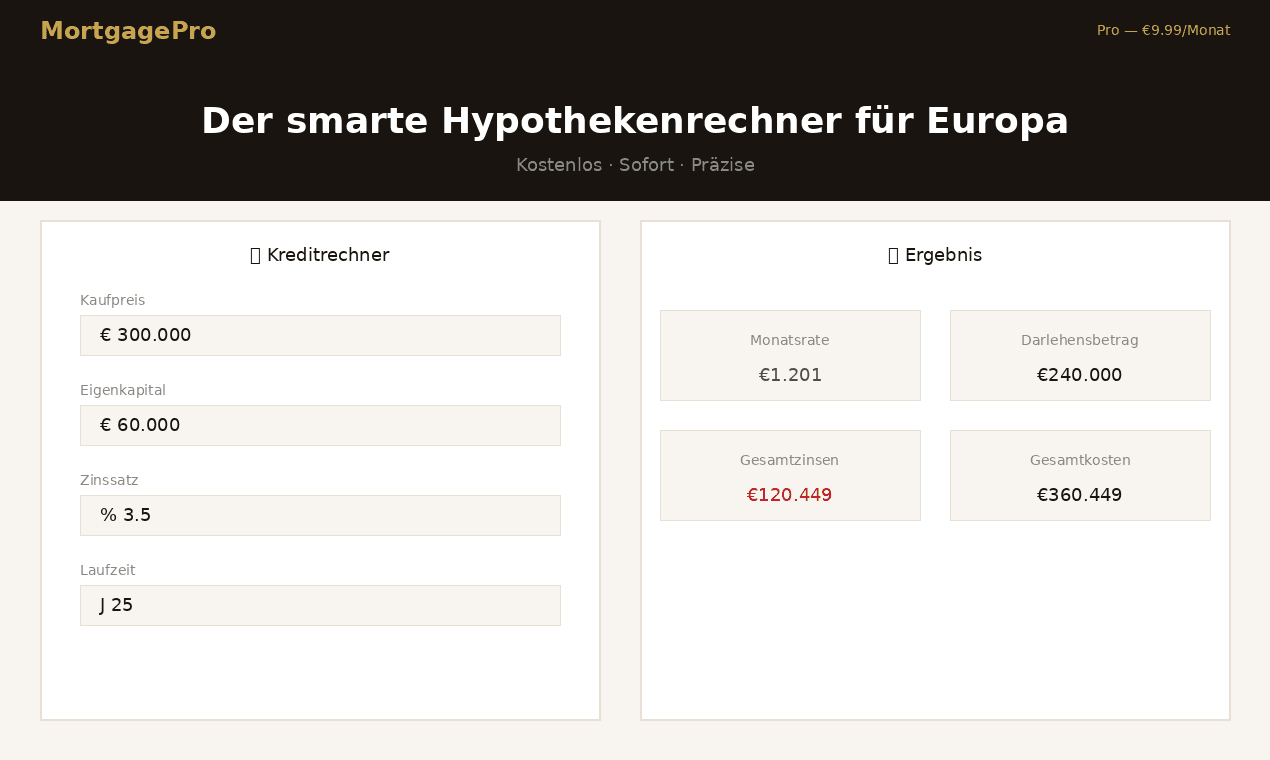Image resolution: width=1270 pixels, height=760 pixels.
Task: Click the Zinssatz input showing 3.5
Action: tap(320, 515)
